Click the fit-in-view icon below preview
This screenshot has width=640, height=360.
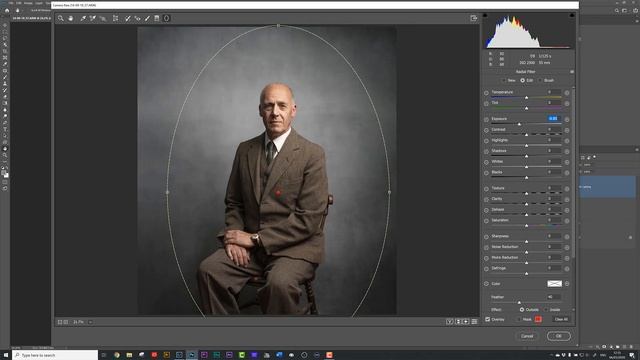coord(60,322)
